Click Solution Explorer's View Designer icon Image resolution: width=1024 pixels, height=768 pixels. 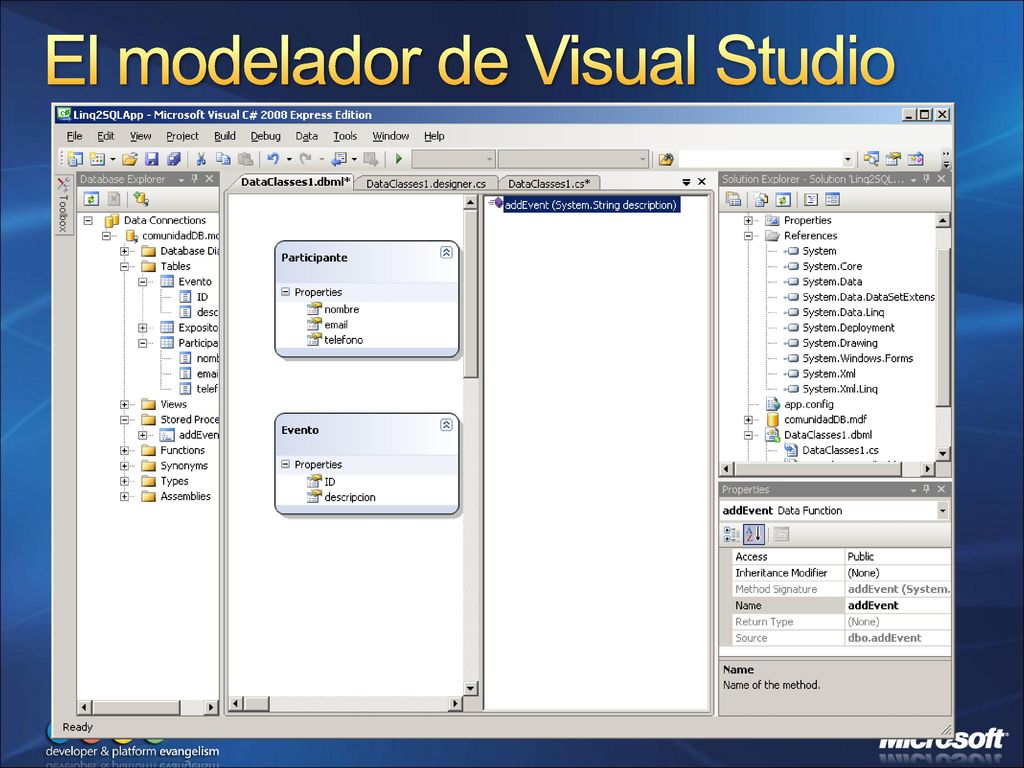(832, 199)
